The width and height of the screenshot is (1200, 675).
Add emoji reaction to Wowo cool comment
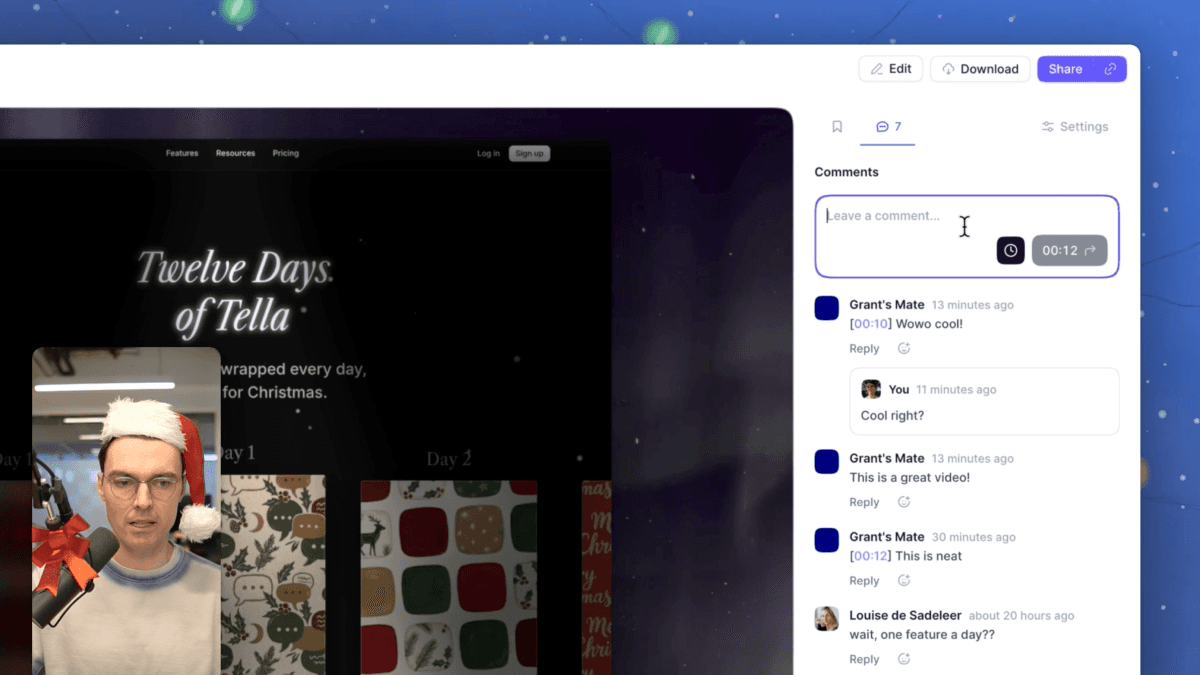tap(904, 349)
